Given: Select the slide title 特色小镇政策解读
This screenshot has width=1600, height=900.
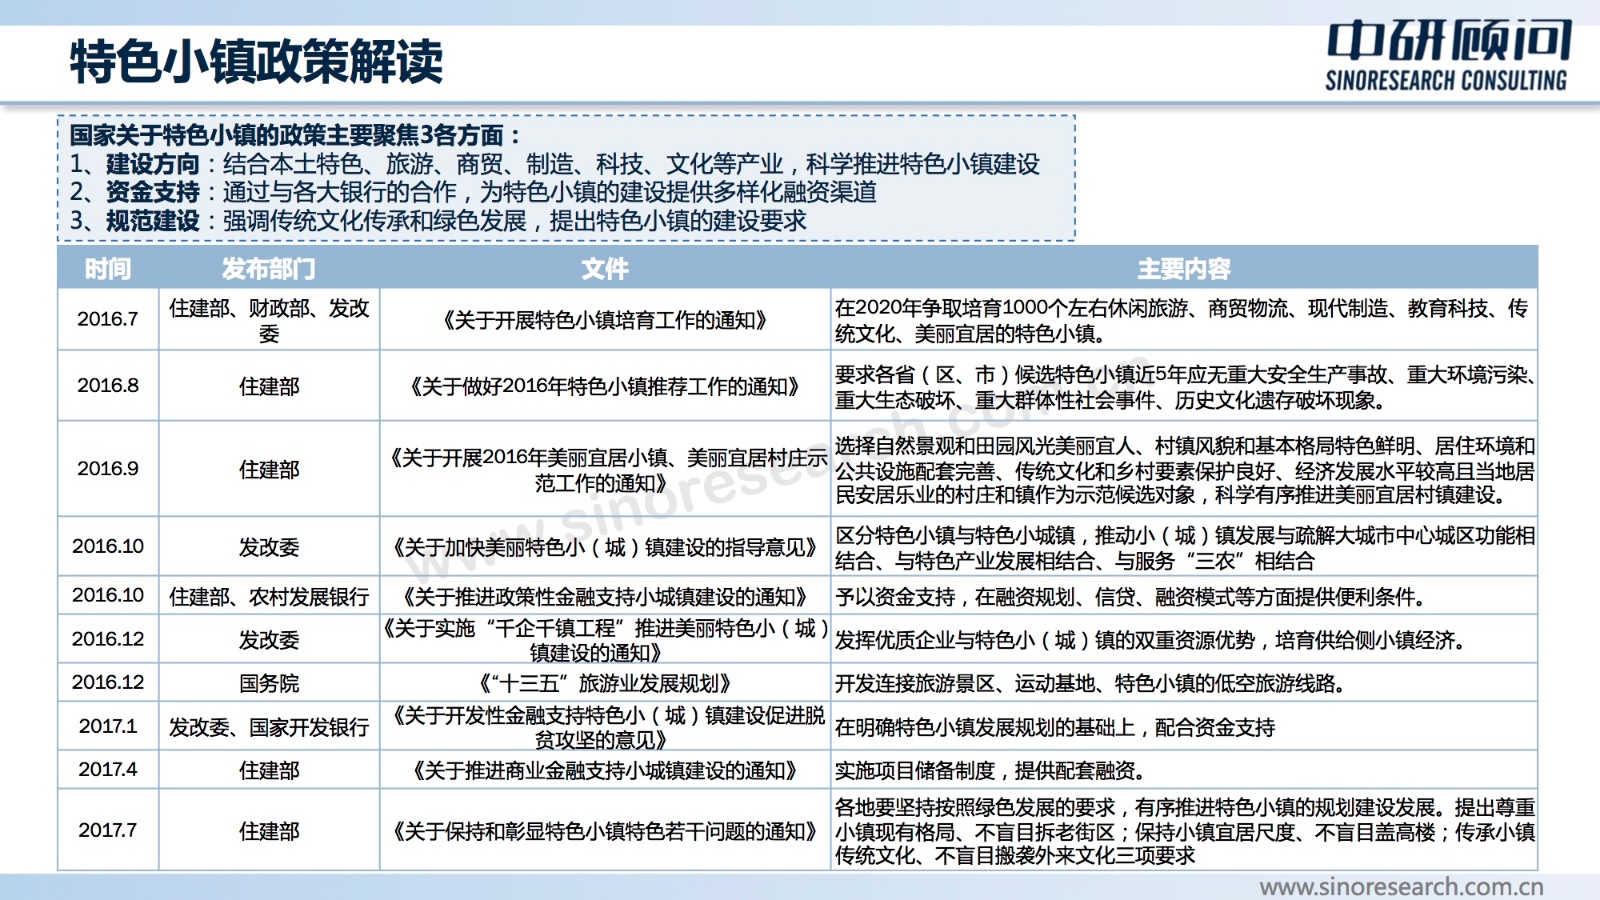Looking at the screenshot, I should (256, 61).
